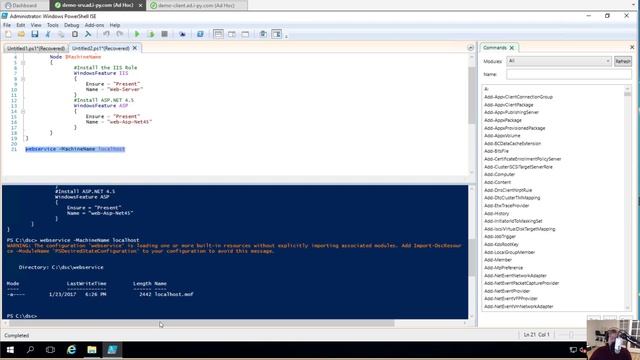Viewport: 640px width, 360px height.
Task: Collapse the WindowsFeature IIS block fold marker
Action: (x=23, y=79)
